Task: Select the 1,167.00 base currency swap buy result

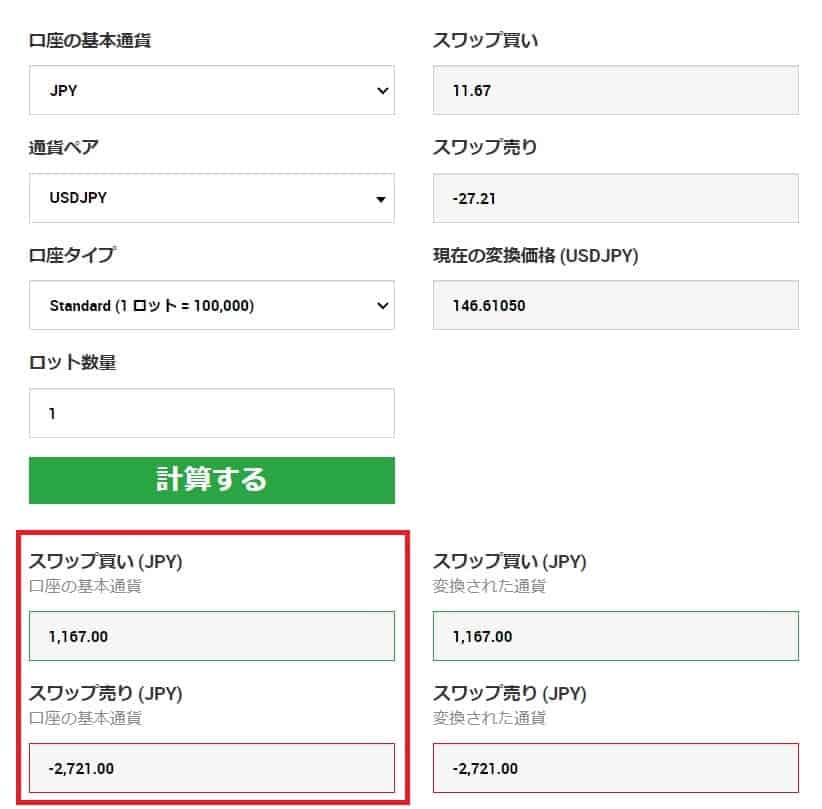Action: pyautogui.click(x=211, y=635)
